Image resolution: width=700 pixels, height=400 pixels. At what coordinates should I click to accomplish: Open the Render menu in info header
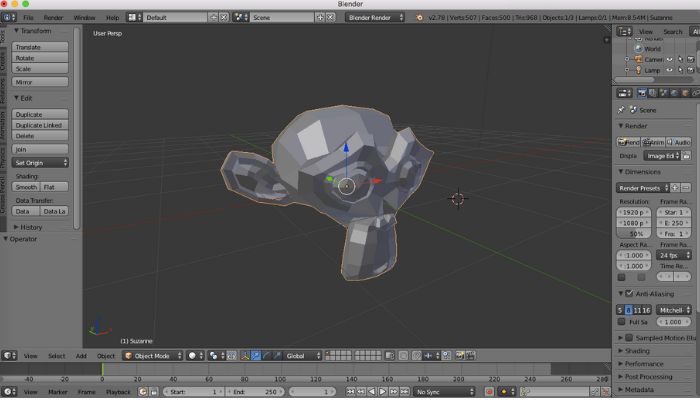pyautogui.click(x=53, y=18)
